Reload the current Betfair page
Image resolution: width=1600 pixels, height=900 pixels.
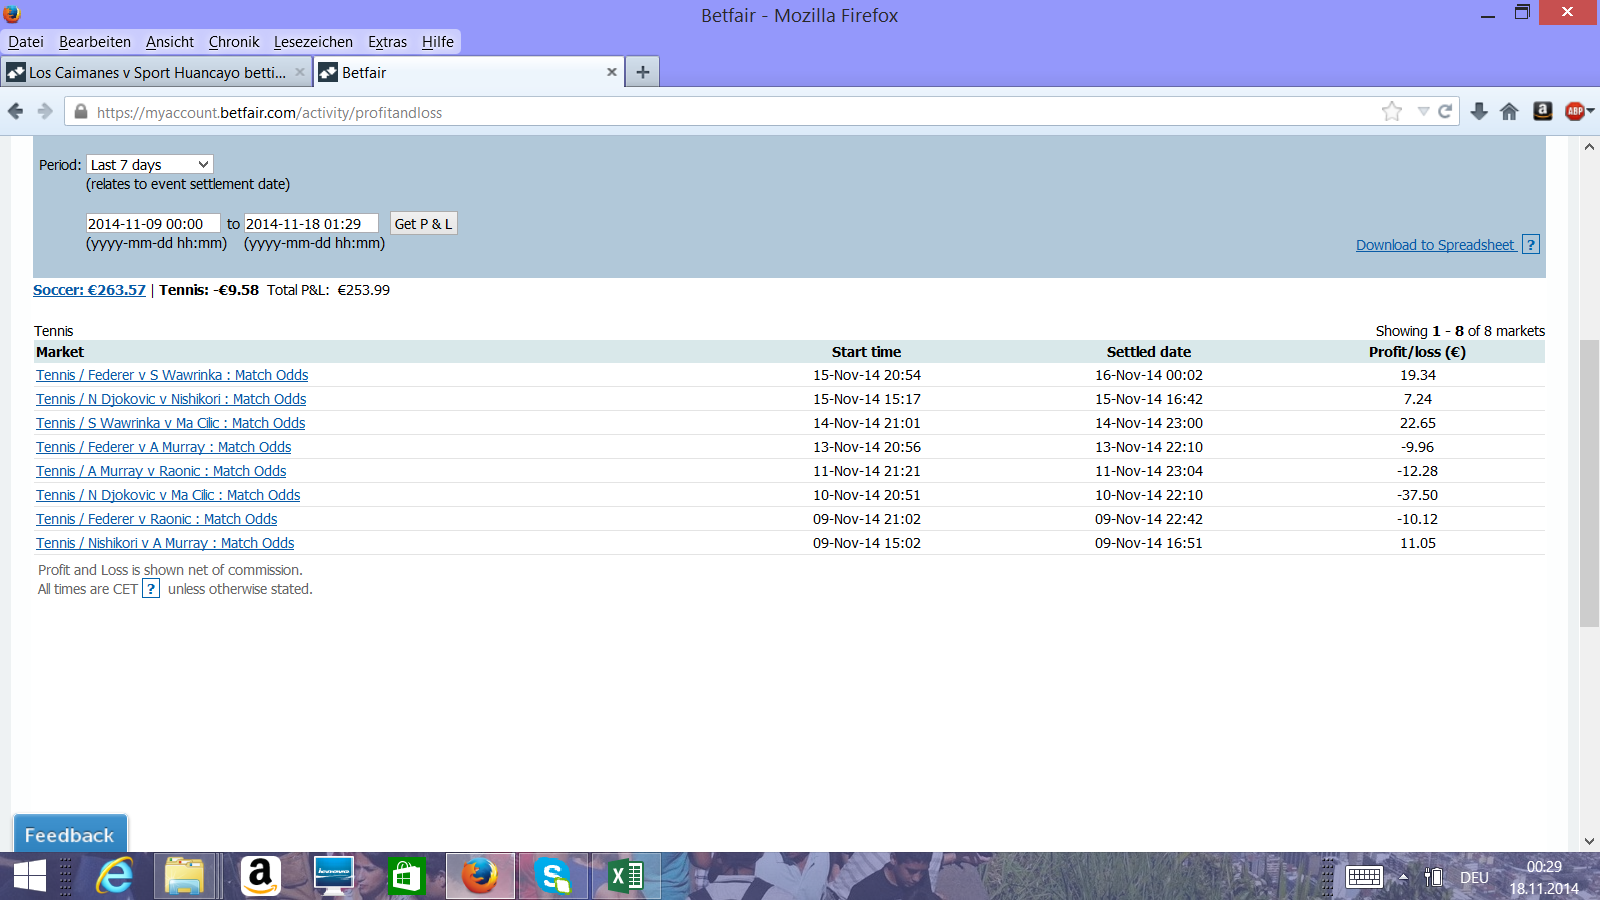click(x=1445, y=112)
